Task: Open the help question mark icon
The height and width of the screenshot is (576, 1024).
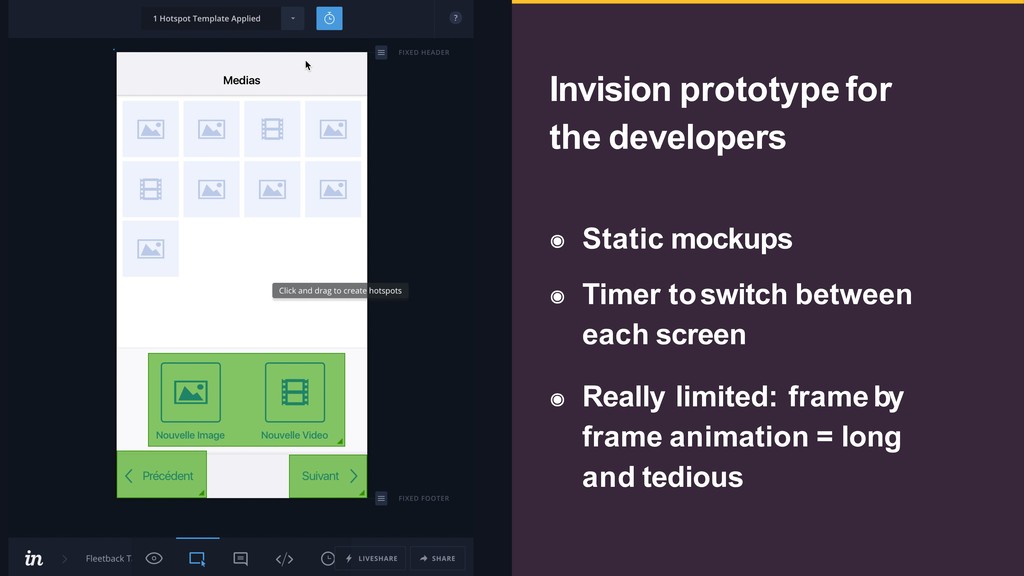Action: click(x=455, y=18)
